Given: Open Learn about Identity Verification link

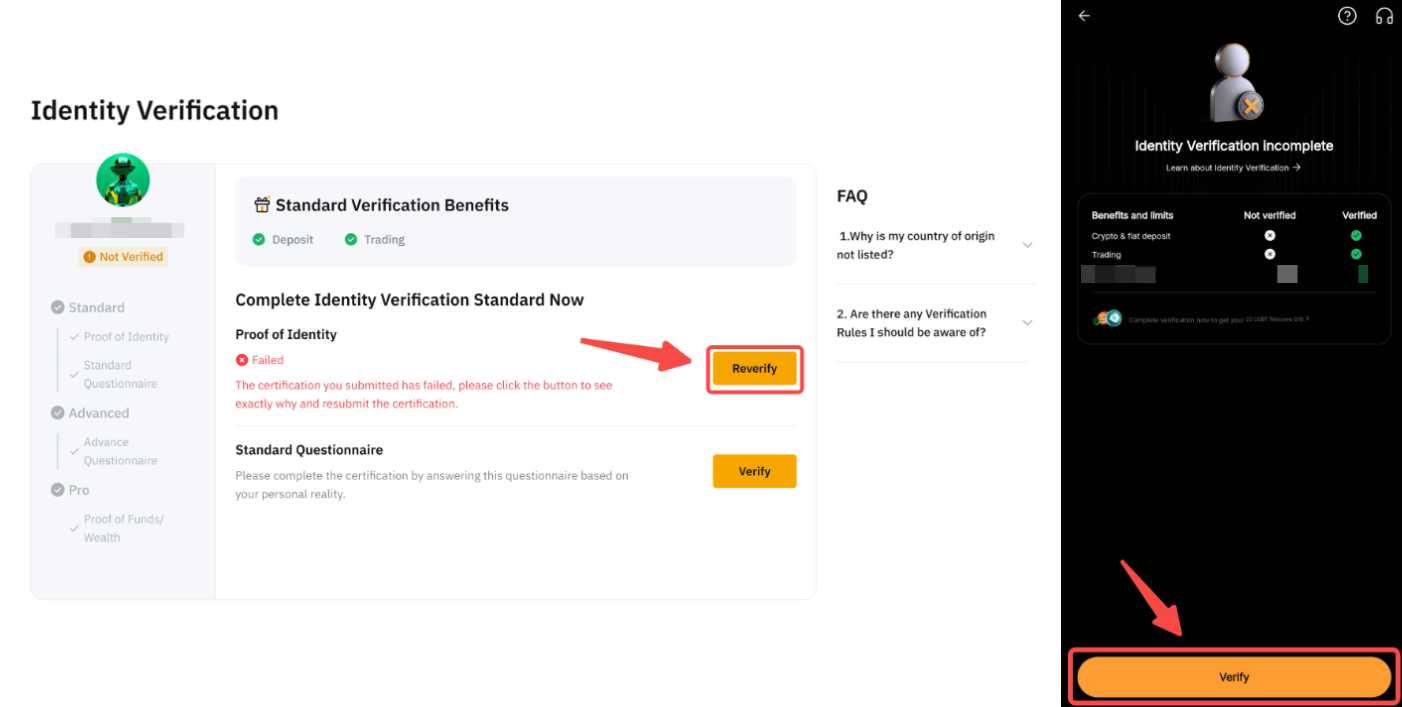Looking at the screenshot, I should (x=1233, y=168).
